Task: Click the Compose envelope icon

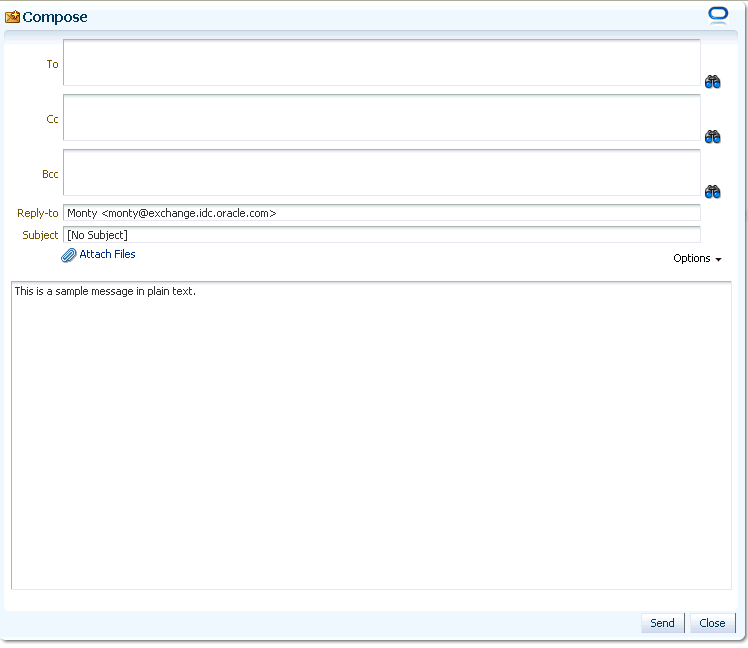Action: tap(12, 17)
